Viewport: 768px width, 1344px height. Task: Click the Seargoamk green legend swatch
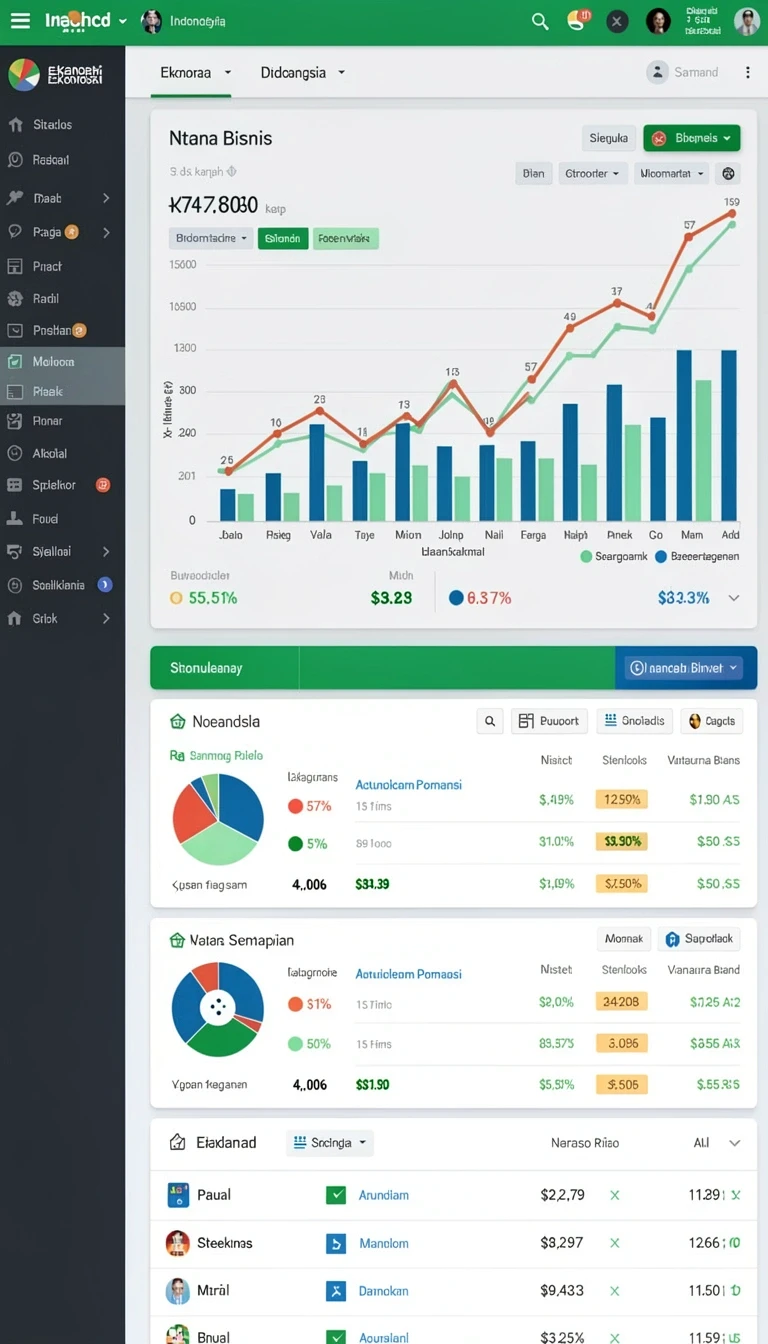[x=586, y=557]
